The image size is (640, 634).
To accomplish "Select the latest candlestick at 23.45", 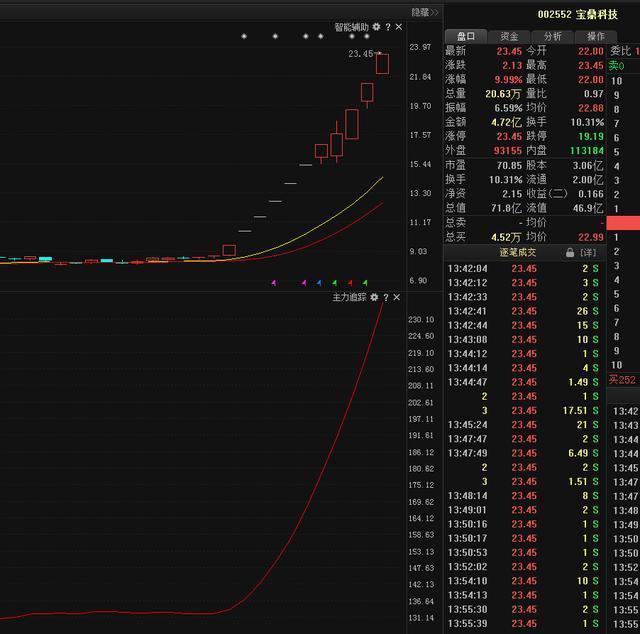I will tap(382, 64).
